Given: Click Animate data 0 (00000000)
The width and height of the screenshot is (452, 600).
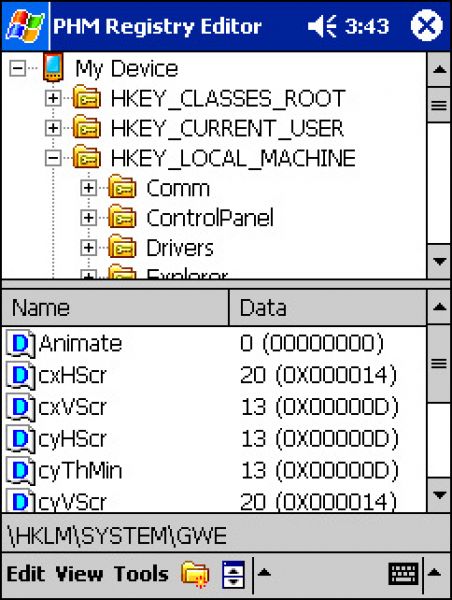Looking at the screenshot, I should coord(312,343).
